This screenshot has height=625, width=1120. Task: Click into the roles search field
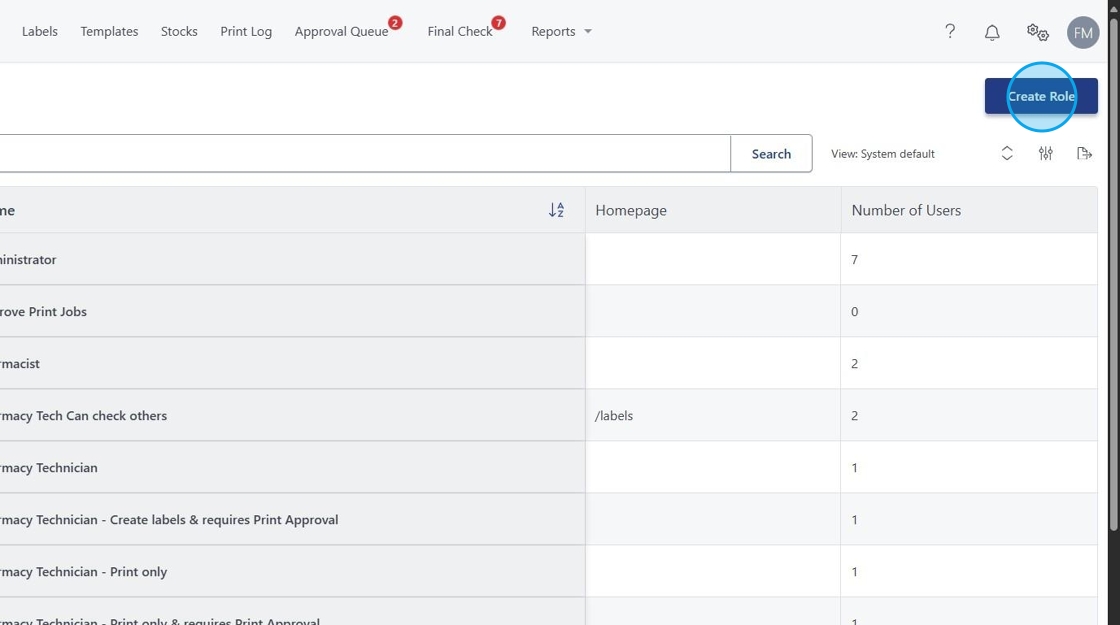pos(360,154)
